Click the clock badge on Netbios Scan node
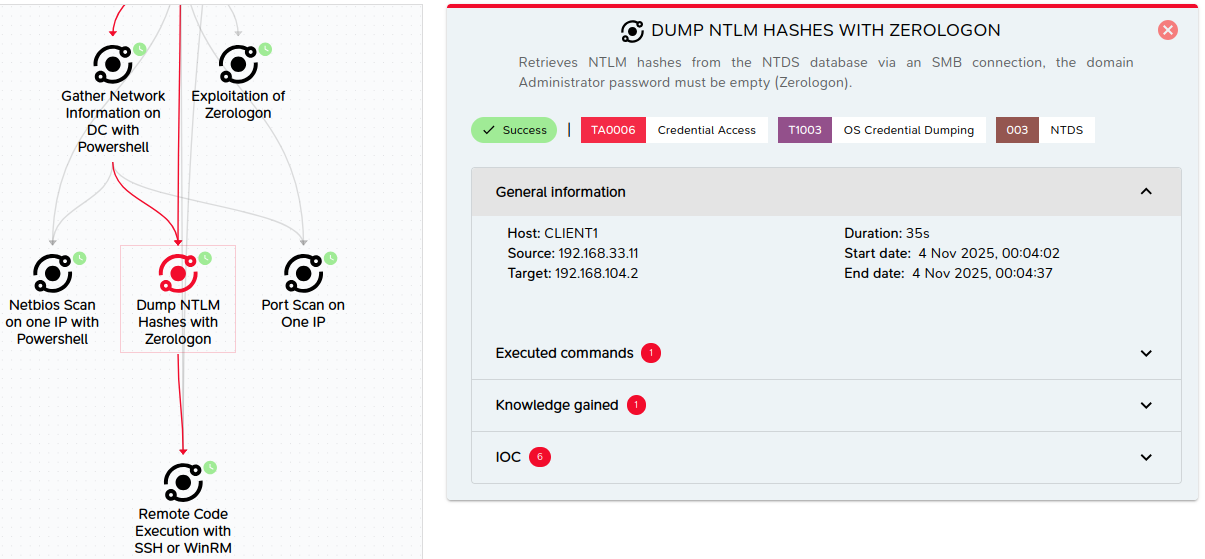This screenshot has width=1205, height=559. 79,257
